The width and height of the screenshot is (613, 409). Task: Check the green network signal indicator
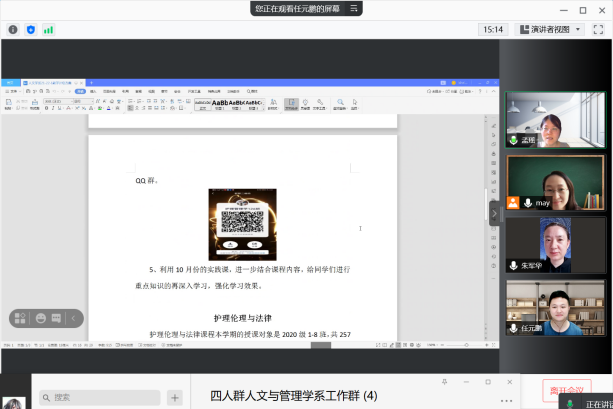(x=48, y=30)
